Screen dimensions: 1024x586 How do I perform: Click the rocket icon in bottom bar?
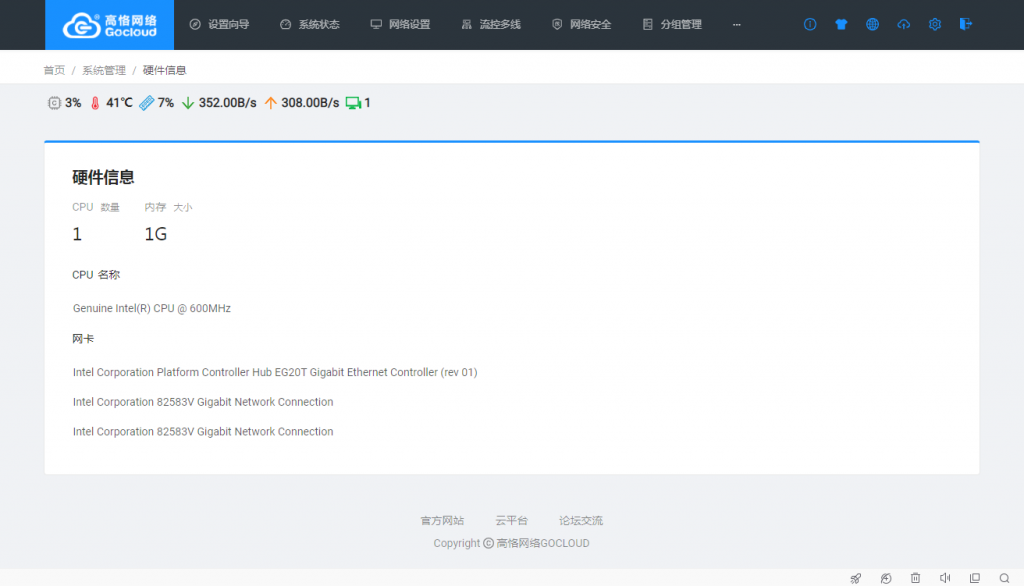coord(856,578)
